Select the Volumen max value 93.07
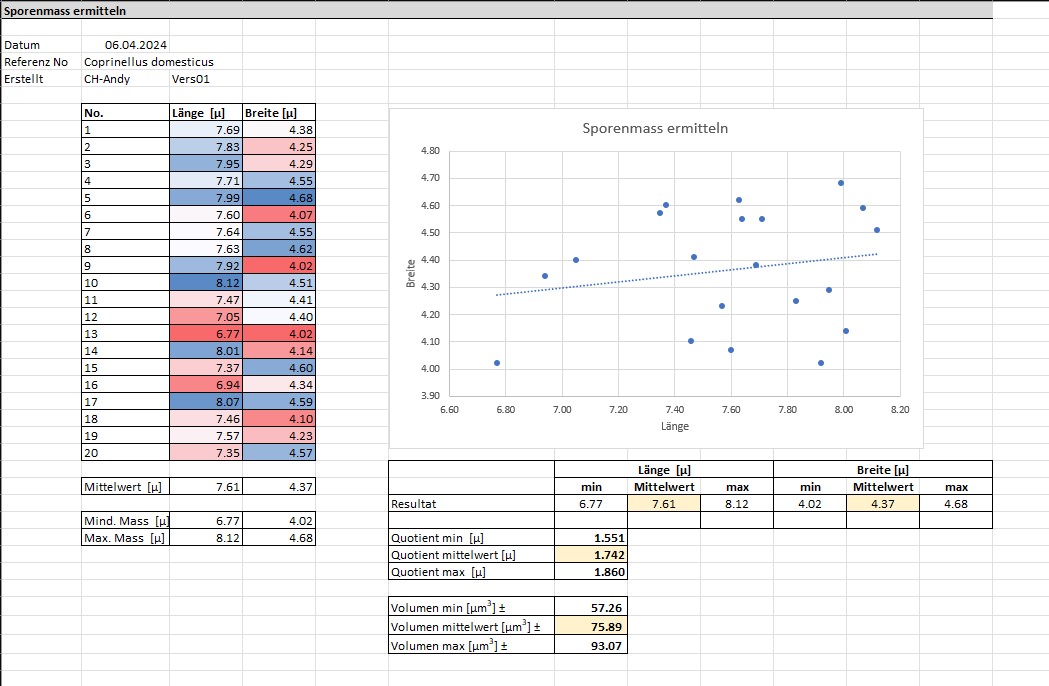Image resolution: width=1049 pixels, height=686 pixels. [x=592, y=645]
